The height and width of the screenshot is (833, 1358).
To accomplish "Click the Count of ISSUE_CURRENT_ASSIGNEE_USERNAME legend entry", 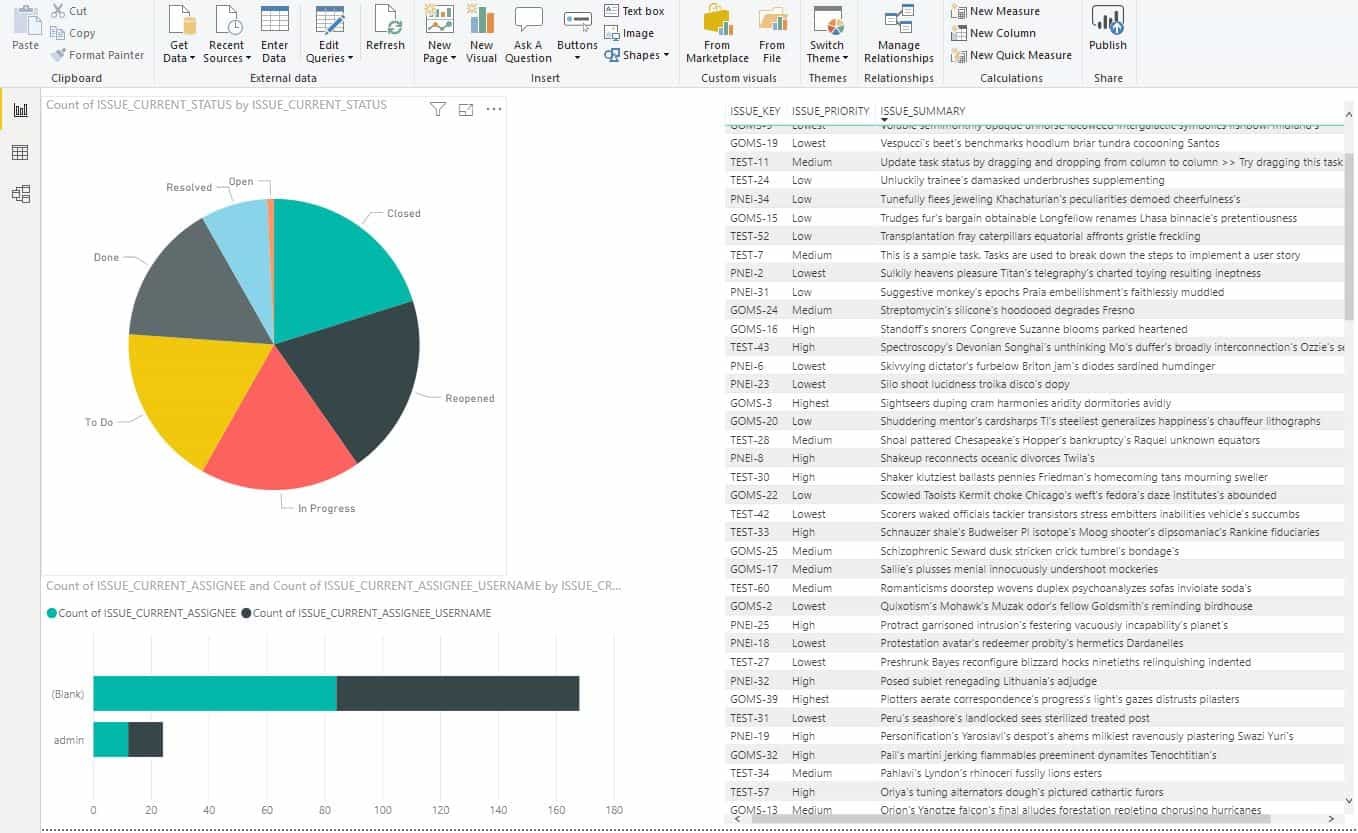I will pyautogui.click(x=366, y=613).
